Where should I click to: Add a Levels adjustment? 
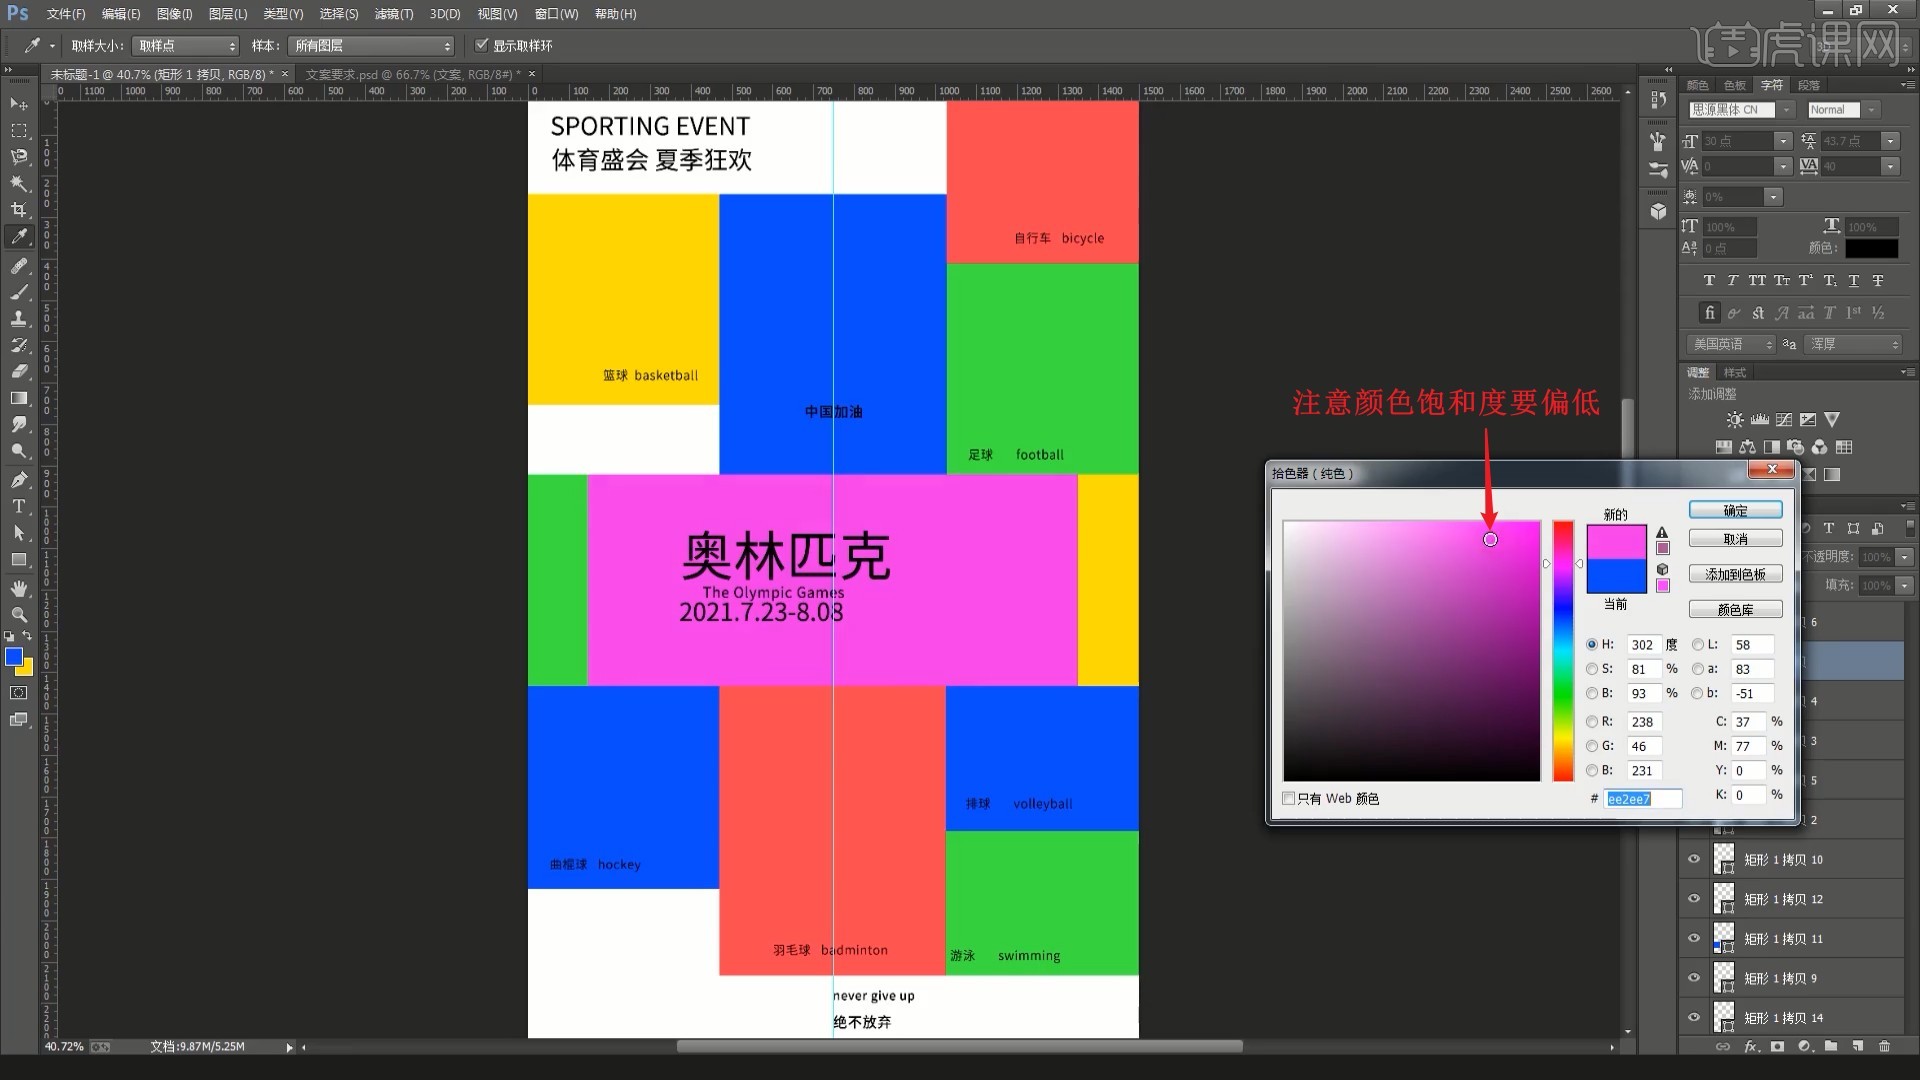click(x=1760, y=420)
